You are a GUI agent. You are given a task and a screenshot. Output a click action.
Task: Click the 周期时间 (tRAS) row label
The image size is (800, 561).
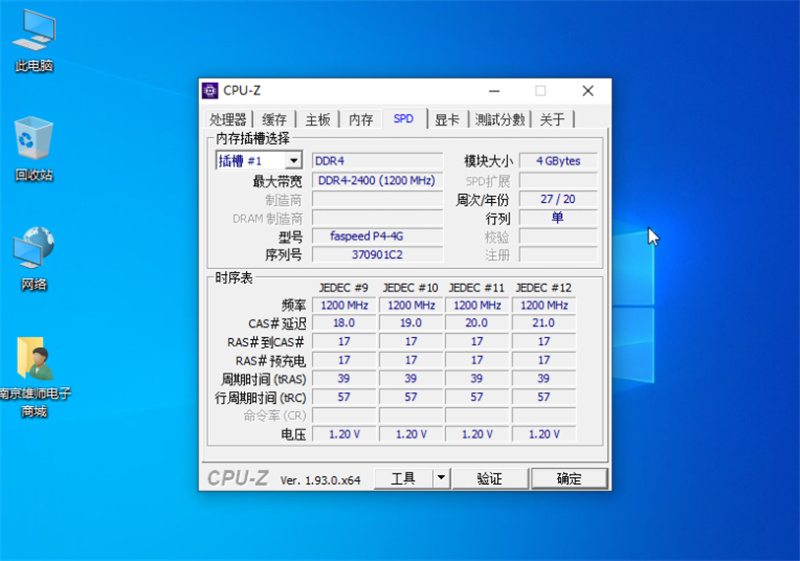pyautogui.click(x=263, y=379)
